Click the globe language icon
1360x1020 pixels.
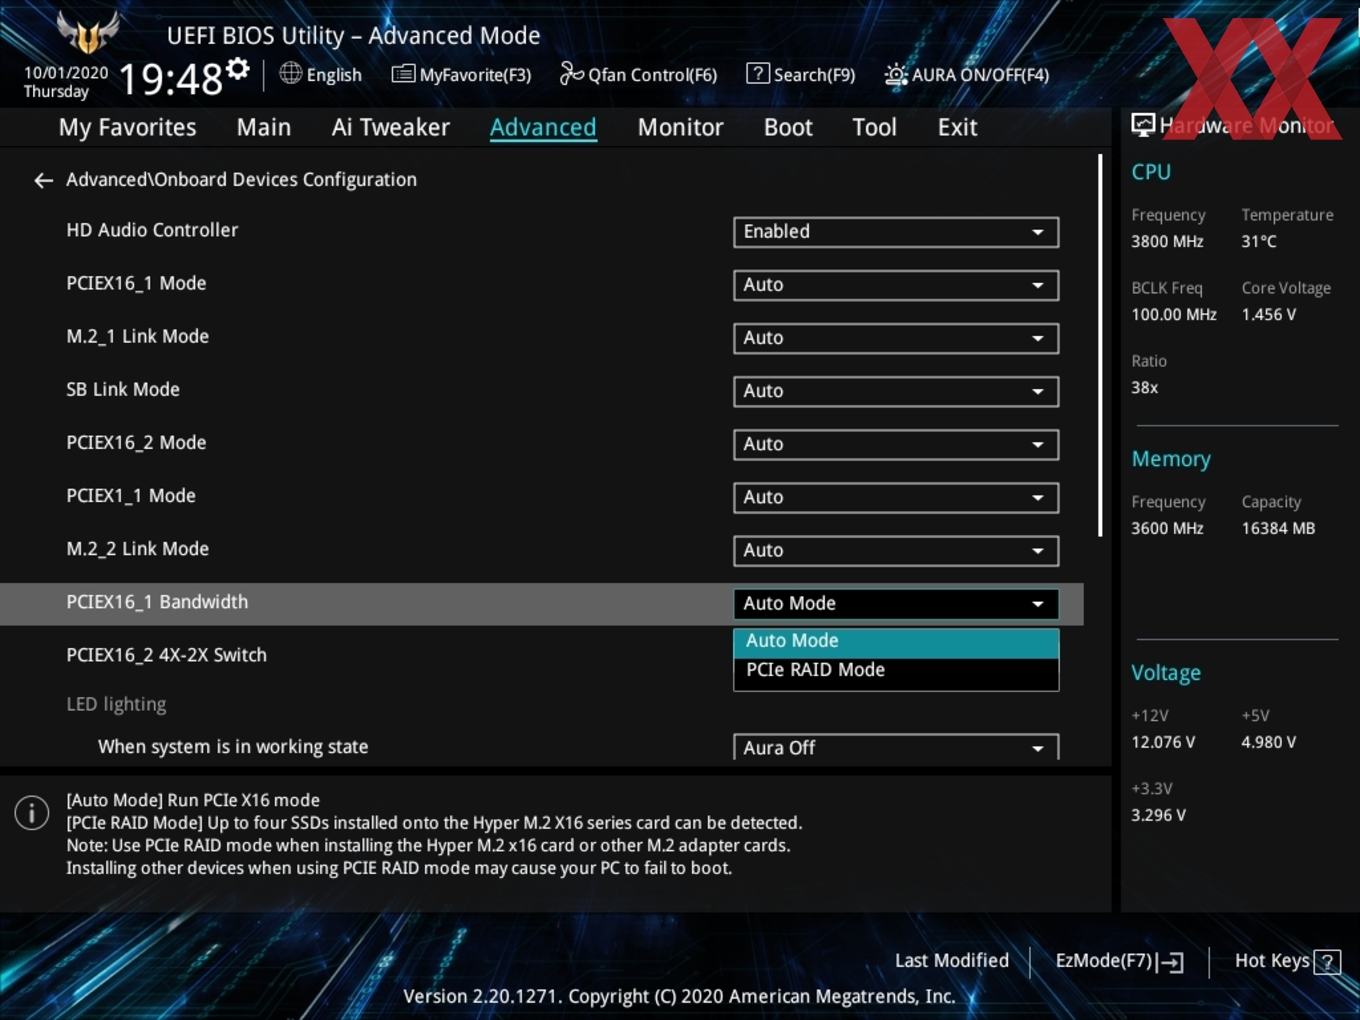(x=290, y=73)
